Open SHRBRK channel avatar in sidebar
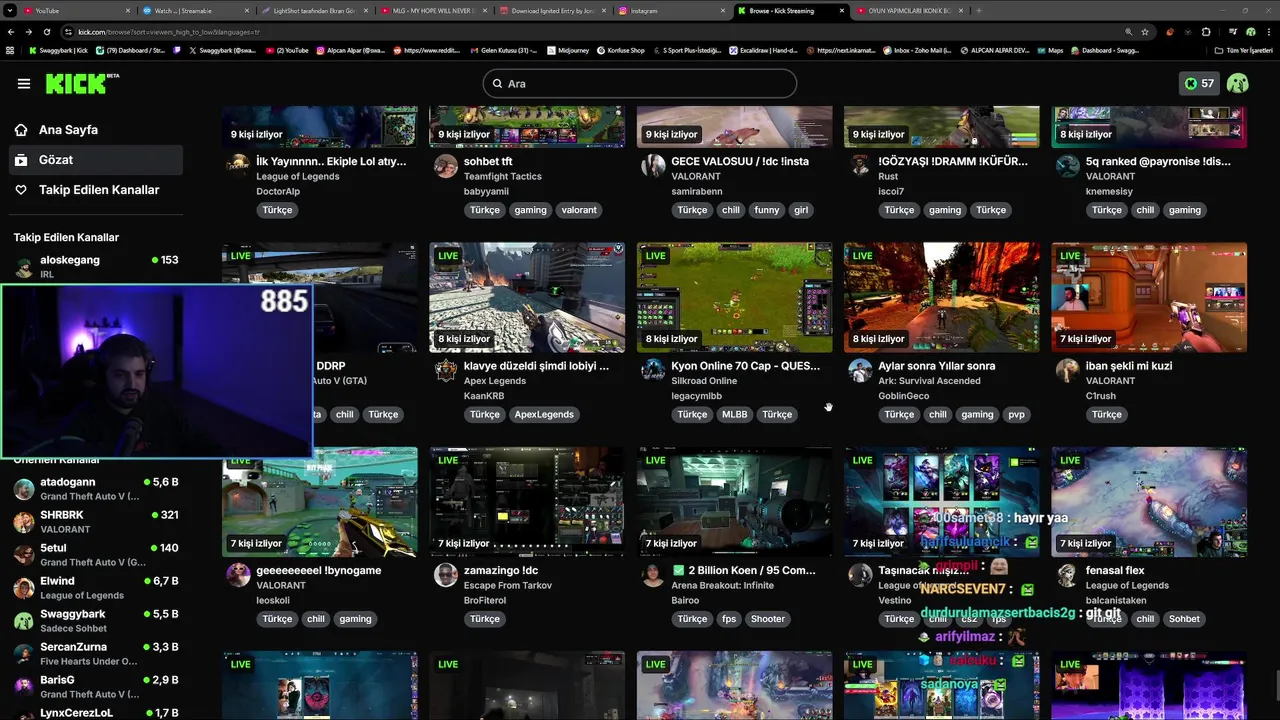The width and height of the screenshot is (1280, 720). 23,521
